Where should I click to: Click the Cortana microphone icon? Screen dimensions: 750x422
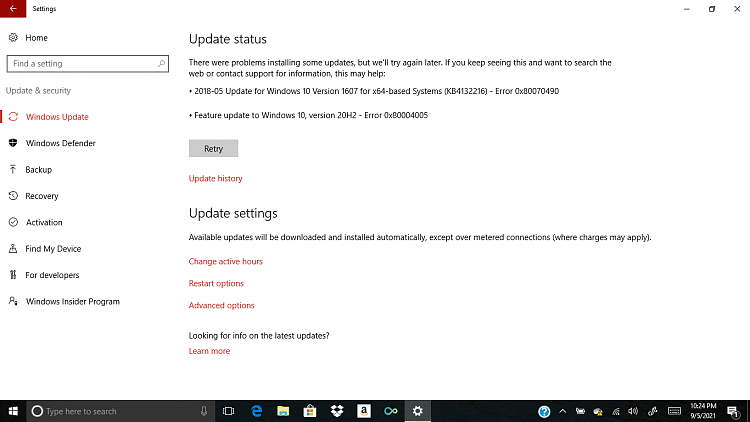pos(204,411)
